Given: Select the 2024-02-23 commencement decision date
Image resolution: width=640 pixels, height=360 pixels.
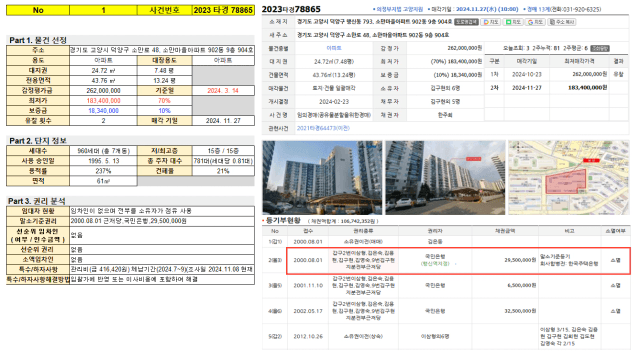Looking at the screenshot, I should coord(334,102).
